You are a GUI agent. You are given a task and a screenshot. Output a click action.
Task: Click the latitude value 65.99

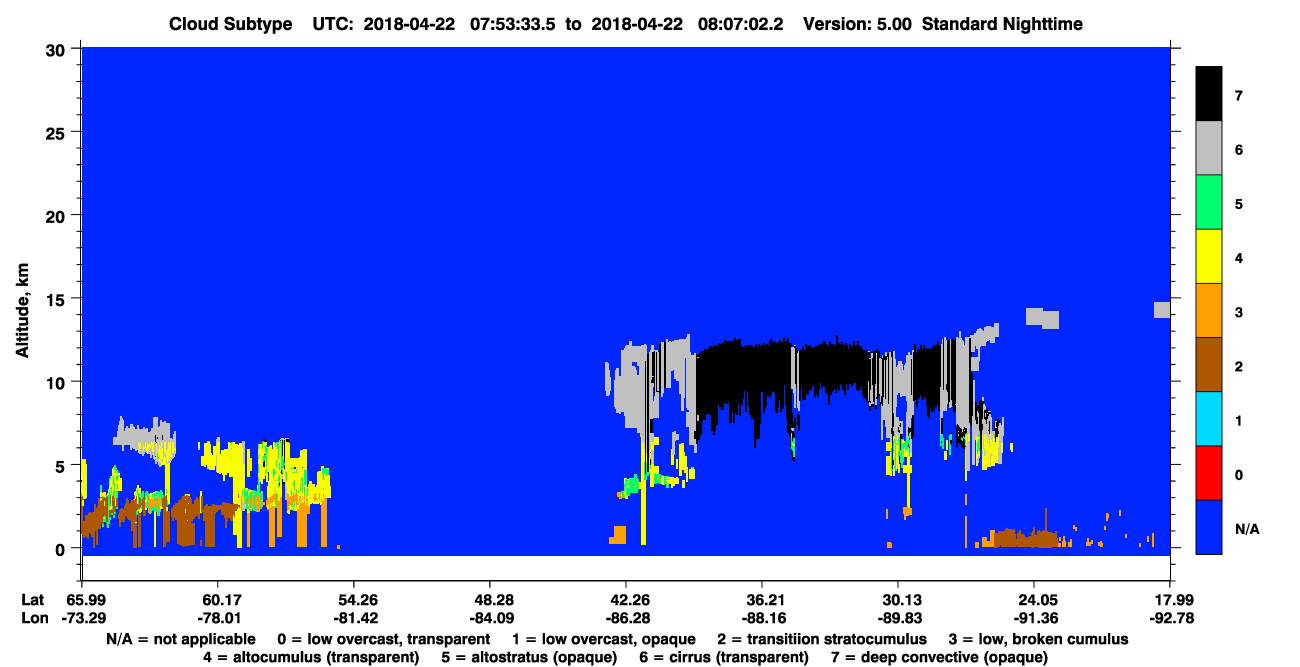point(84,600)
